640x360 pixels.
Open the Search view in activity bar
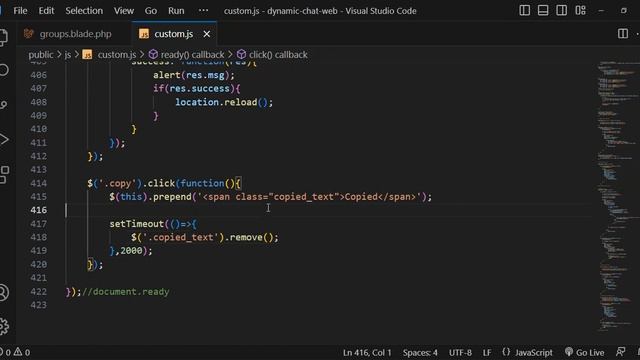click(x=3, y=70)
